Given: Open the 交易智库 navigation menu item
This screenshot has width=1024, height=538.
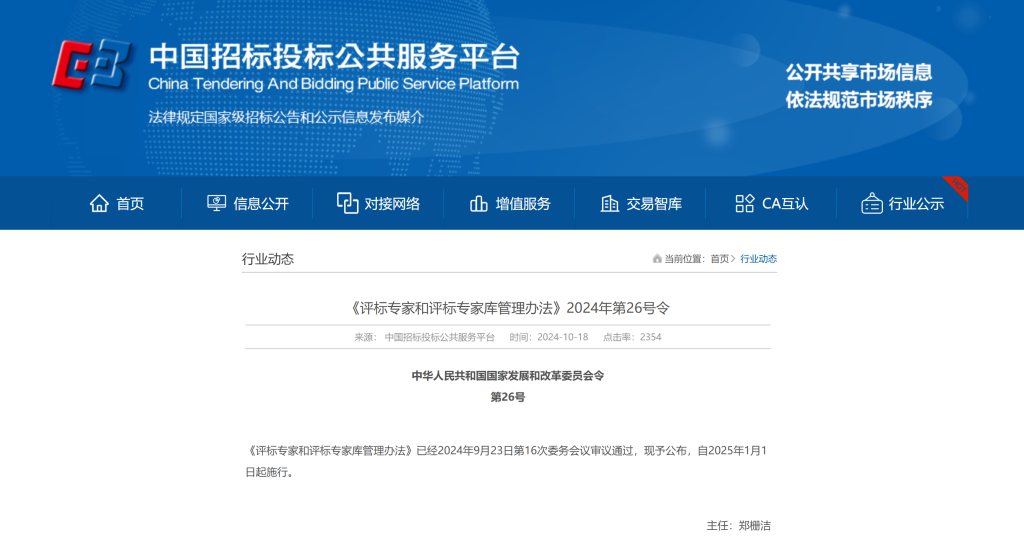Looking at the screenshot, I should tap(641, 204).
